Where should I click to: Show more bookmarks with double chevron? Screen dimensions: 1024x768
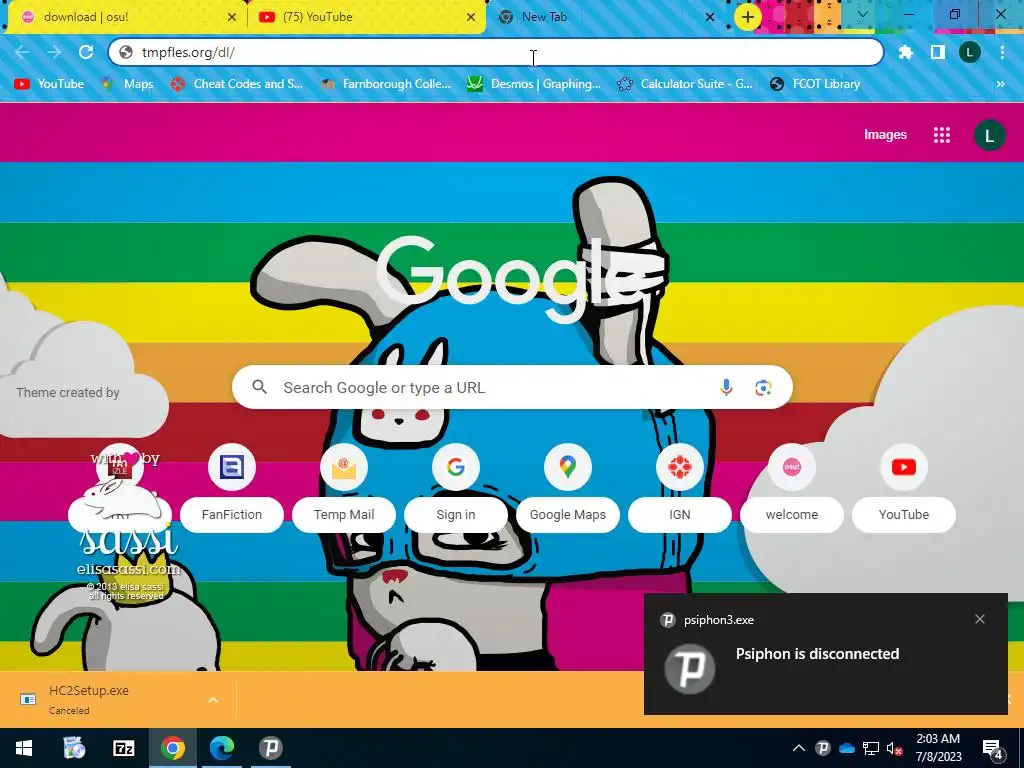[1000, 84]
